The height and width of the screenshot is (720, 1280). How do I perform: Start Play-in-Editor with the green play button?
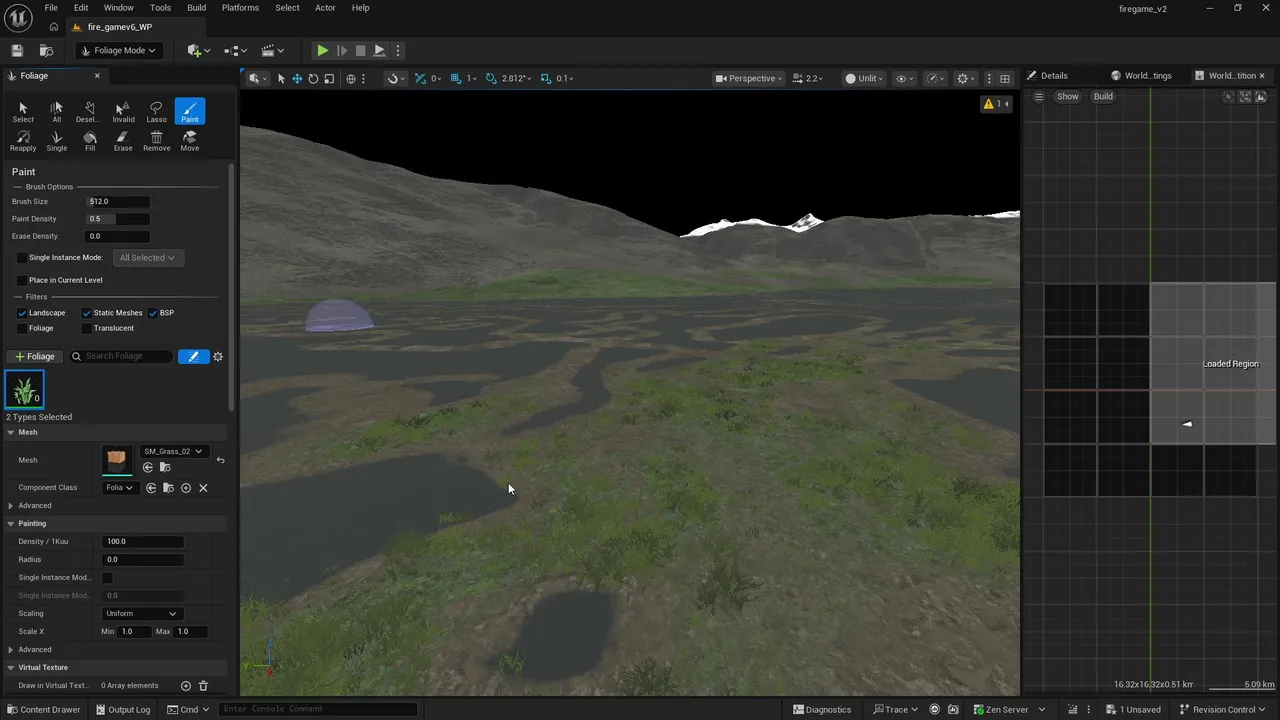click(322, 50)
